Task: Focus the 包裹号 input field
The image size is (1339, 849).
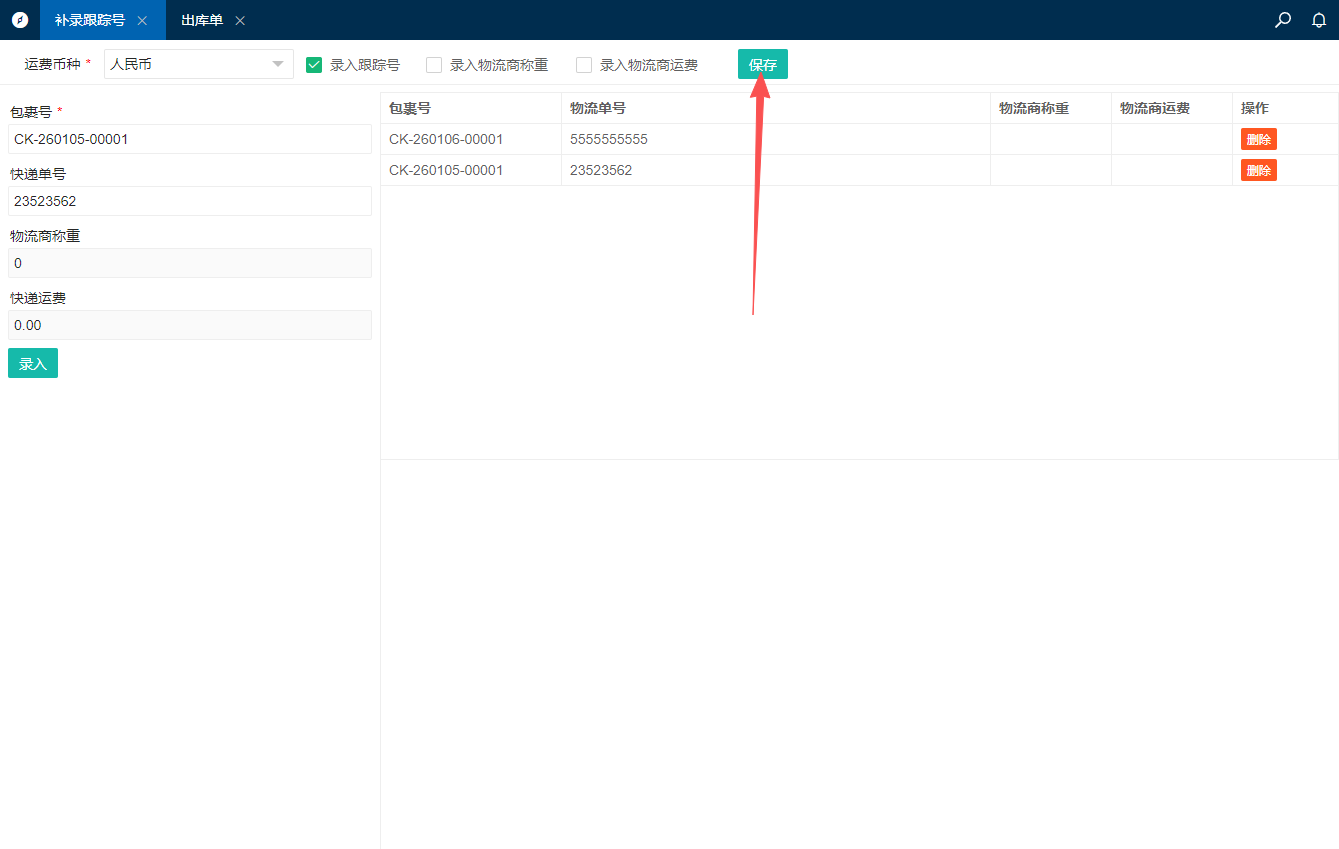Action: point(190,139)
